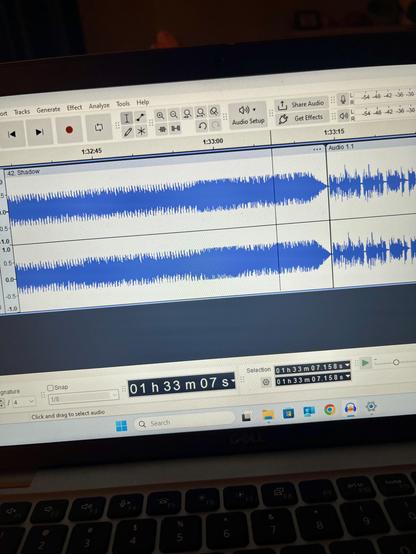Click the record meter microphone icon

click(x=342, y=99)
